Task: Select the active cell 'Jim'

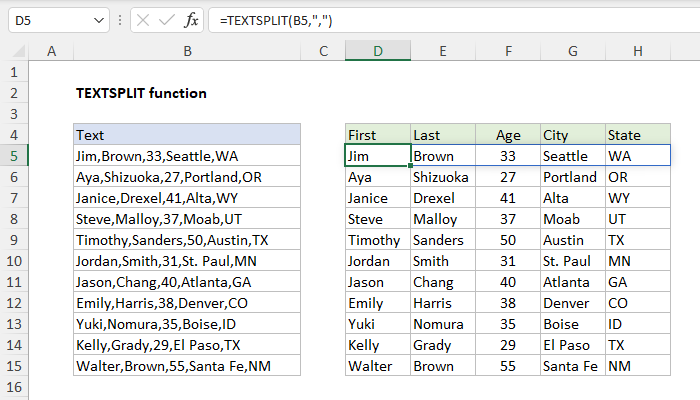Action: pyautogui.click(x=378, y=156)
